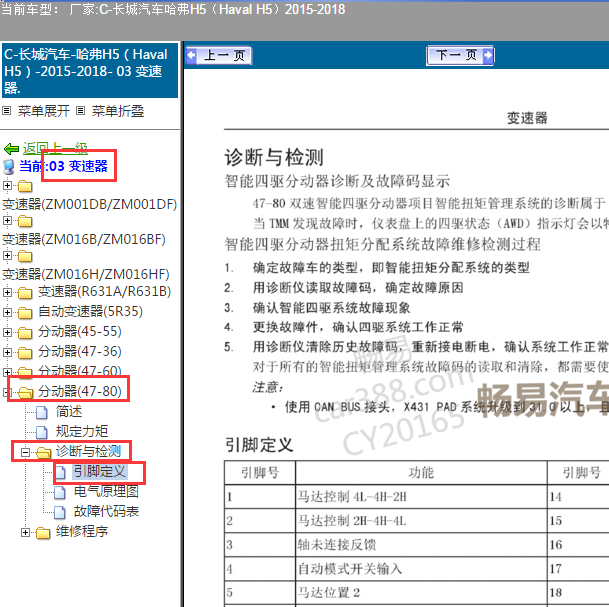This screenshot has width=609, height=607.
Task: Click folder icon of 分动器(47-36)
Action: pos(25,353)
